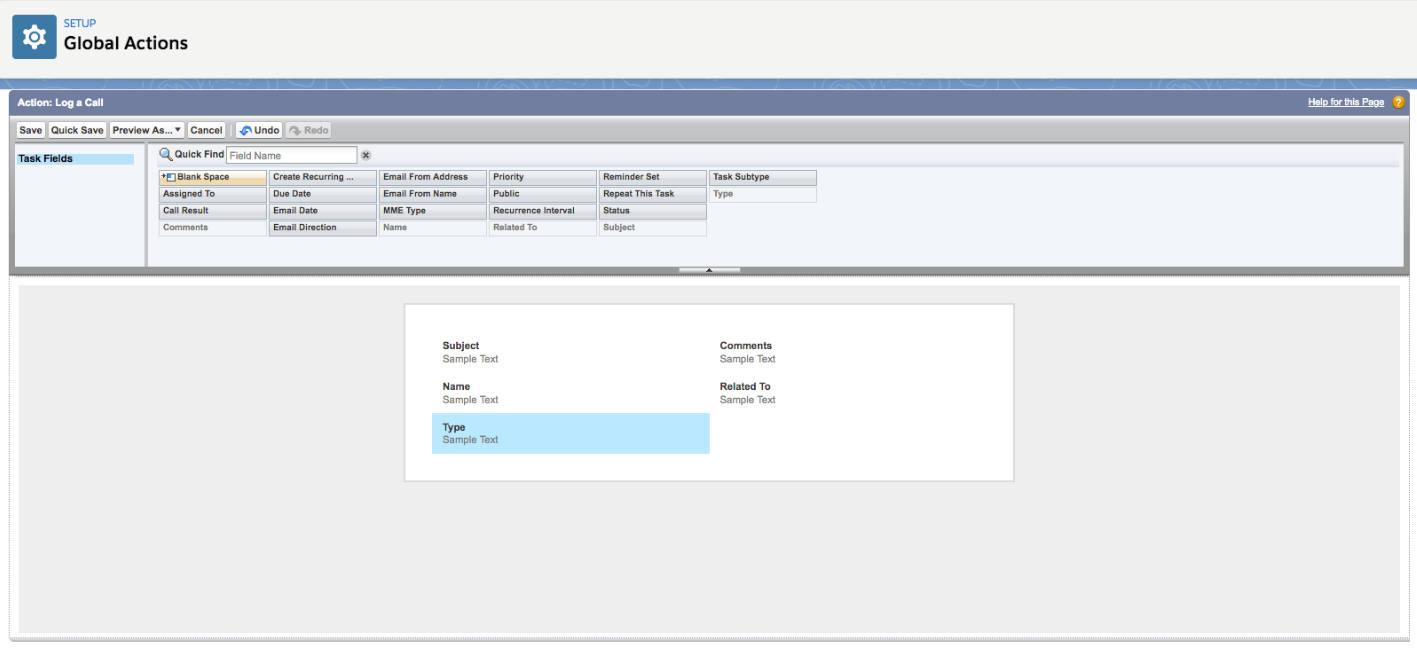Select the Type field in the layout
The width and height of the screenshot is (1417, 649).
570,433
